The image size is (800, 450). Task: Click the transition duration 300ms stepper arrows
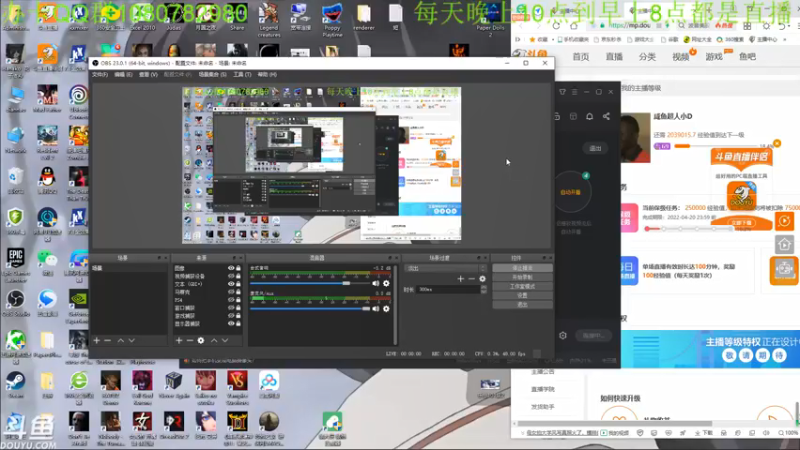tap(483, 289)
